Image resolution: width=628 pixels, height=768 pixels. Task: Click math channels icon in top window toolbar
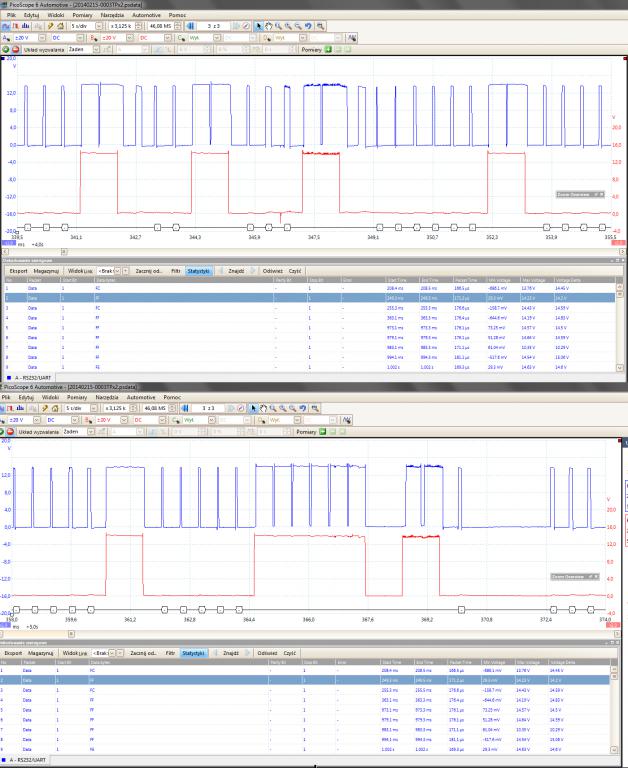pos(352,38)
